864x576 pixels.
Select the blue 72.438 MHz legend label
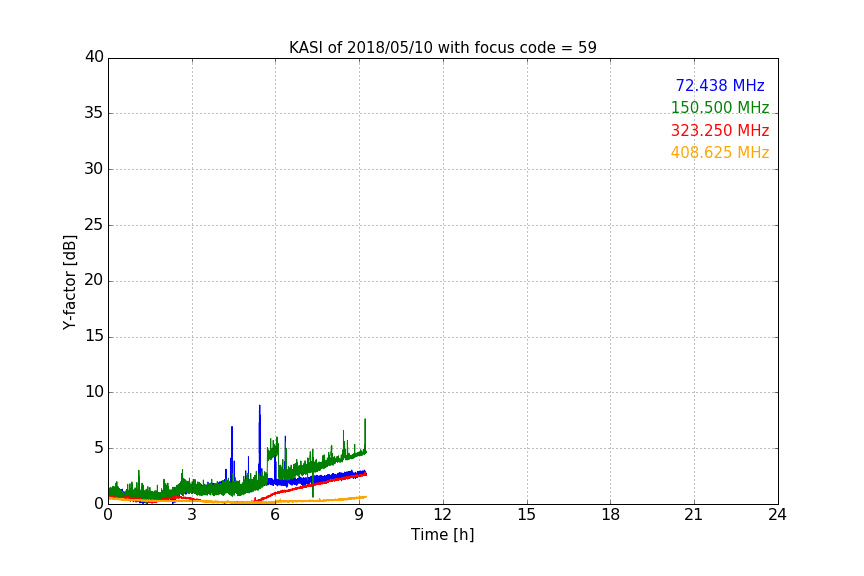720,85
